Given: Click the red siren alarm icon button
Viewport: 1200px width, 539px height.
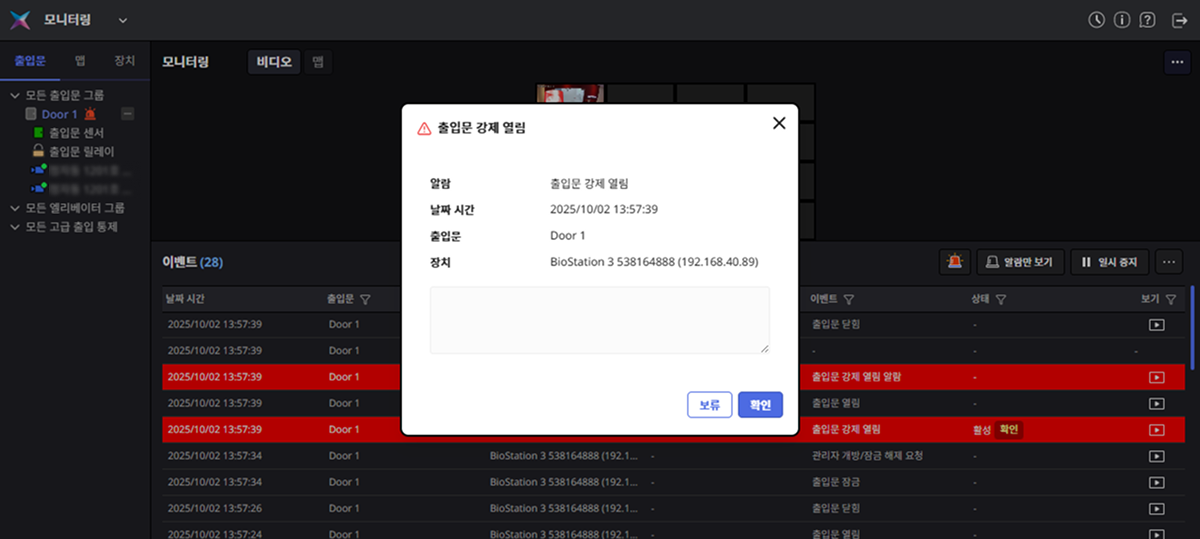Looking at the screenshot, I should pyautogui.click(x=955, y=262).
